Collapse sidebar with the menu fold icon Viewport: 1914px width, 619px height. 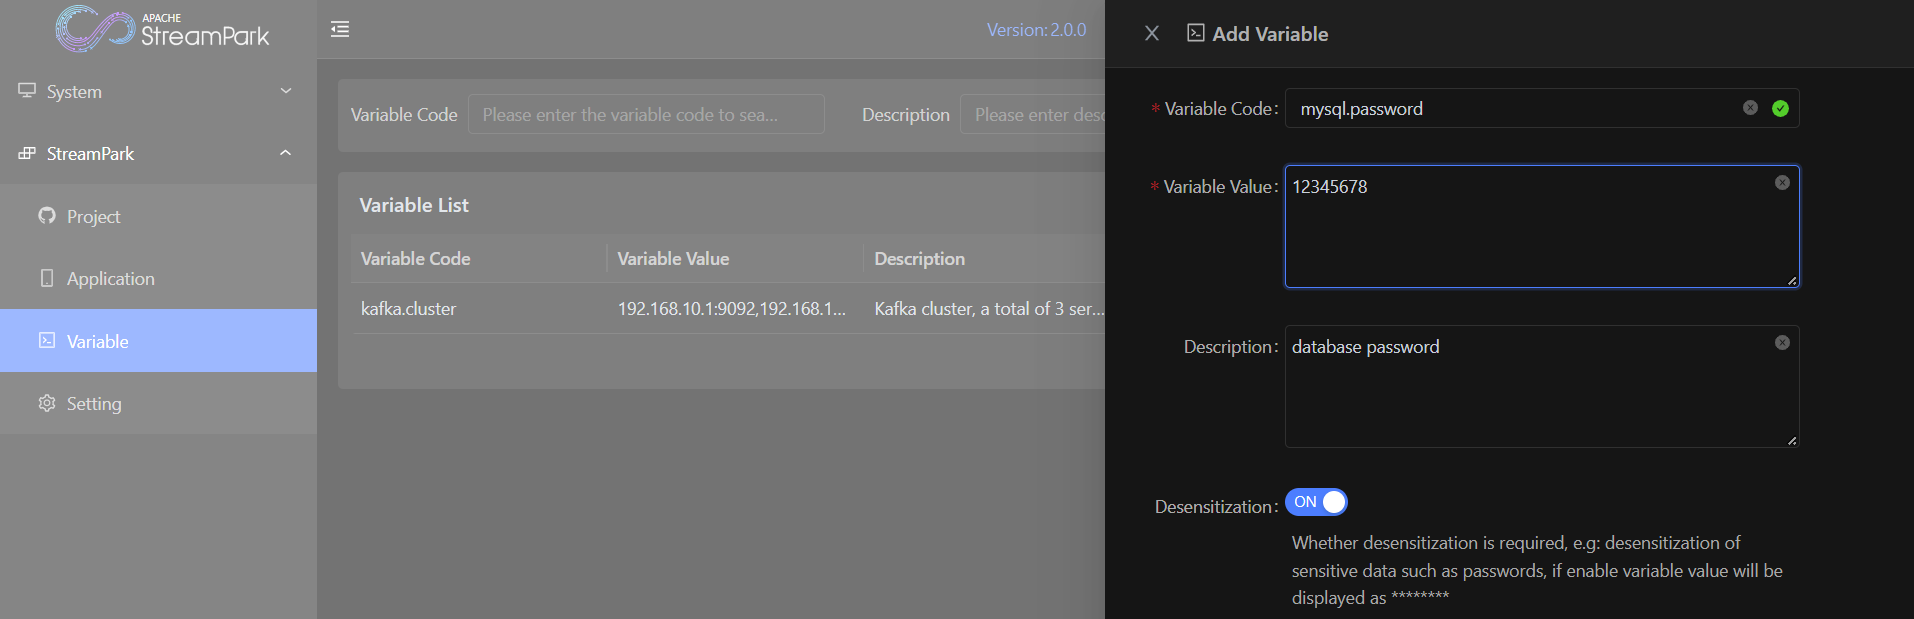click(x=340, y=29)
